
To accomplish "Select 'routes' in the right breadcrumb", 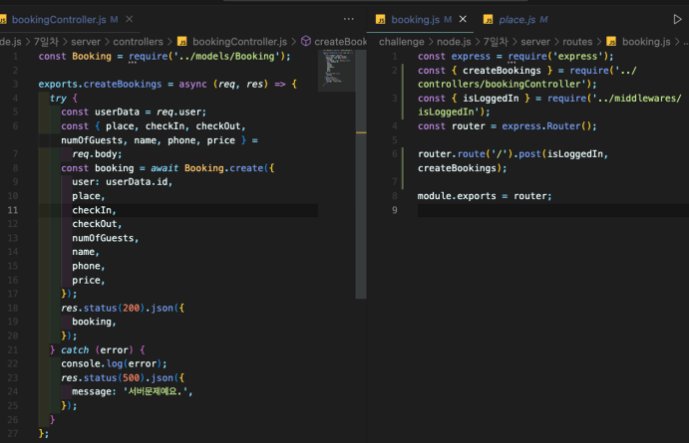I will 577,42.
